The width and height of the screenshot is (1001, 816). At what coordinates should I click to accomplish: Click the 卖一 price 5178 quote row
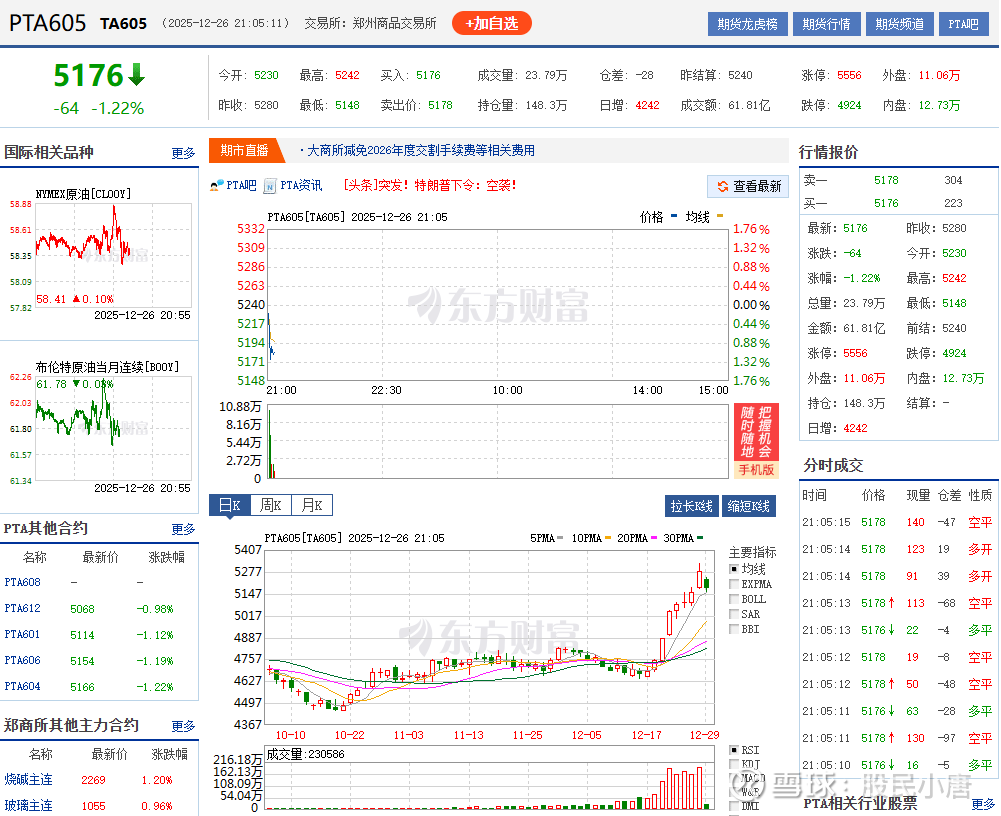tap(886, 180)
